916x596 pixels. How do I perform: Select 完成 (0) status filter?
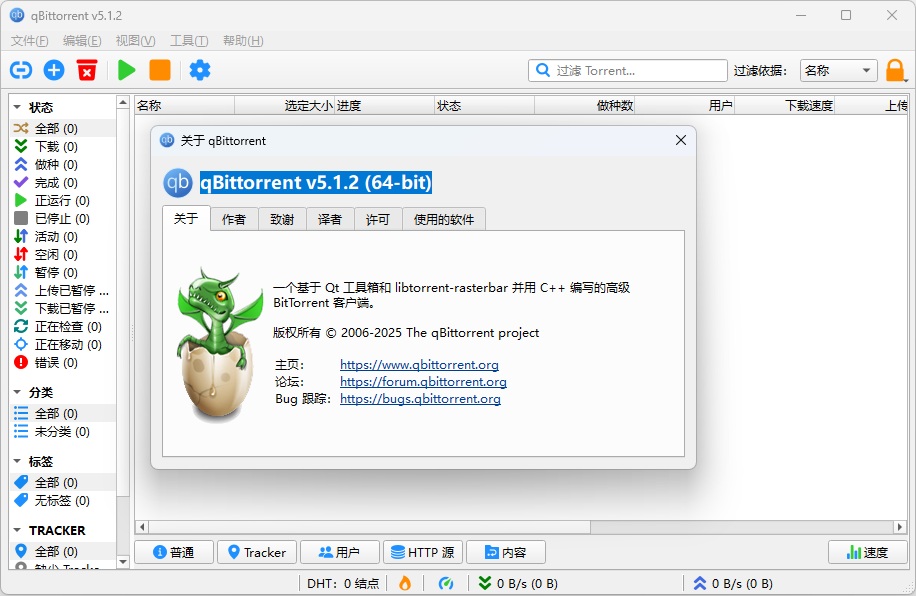pos(56,182)
